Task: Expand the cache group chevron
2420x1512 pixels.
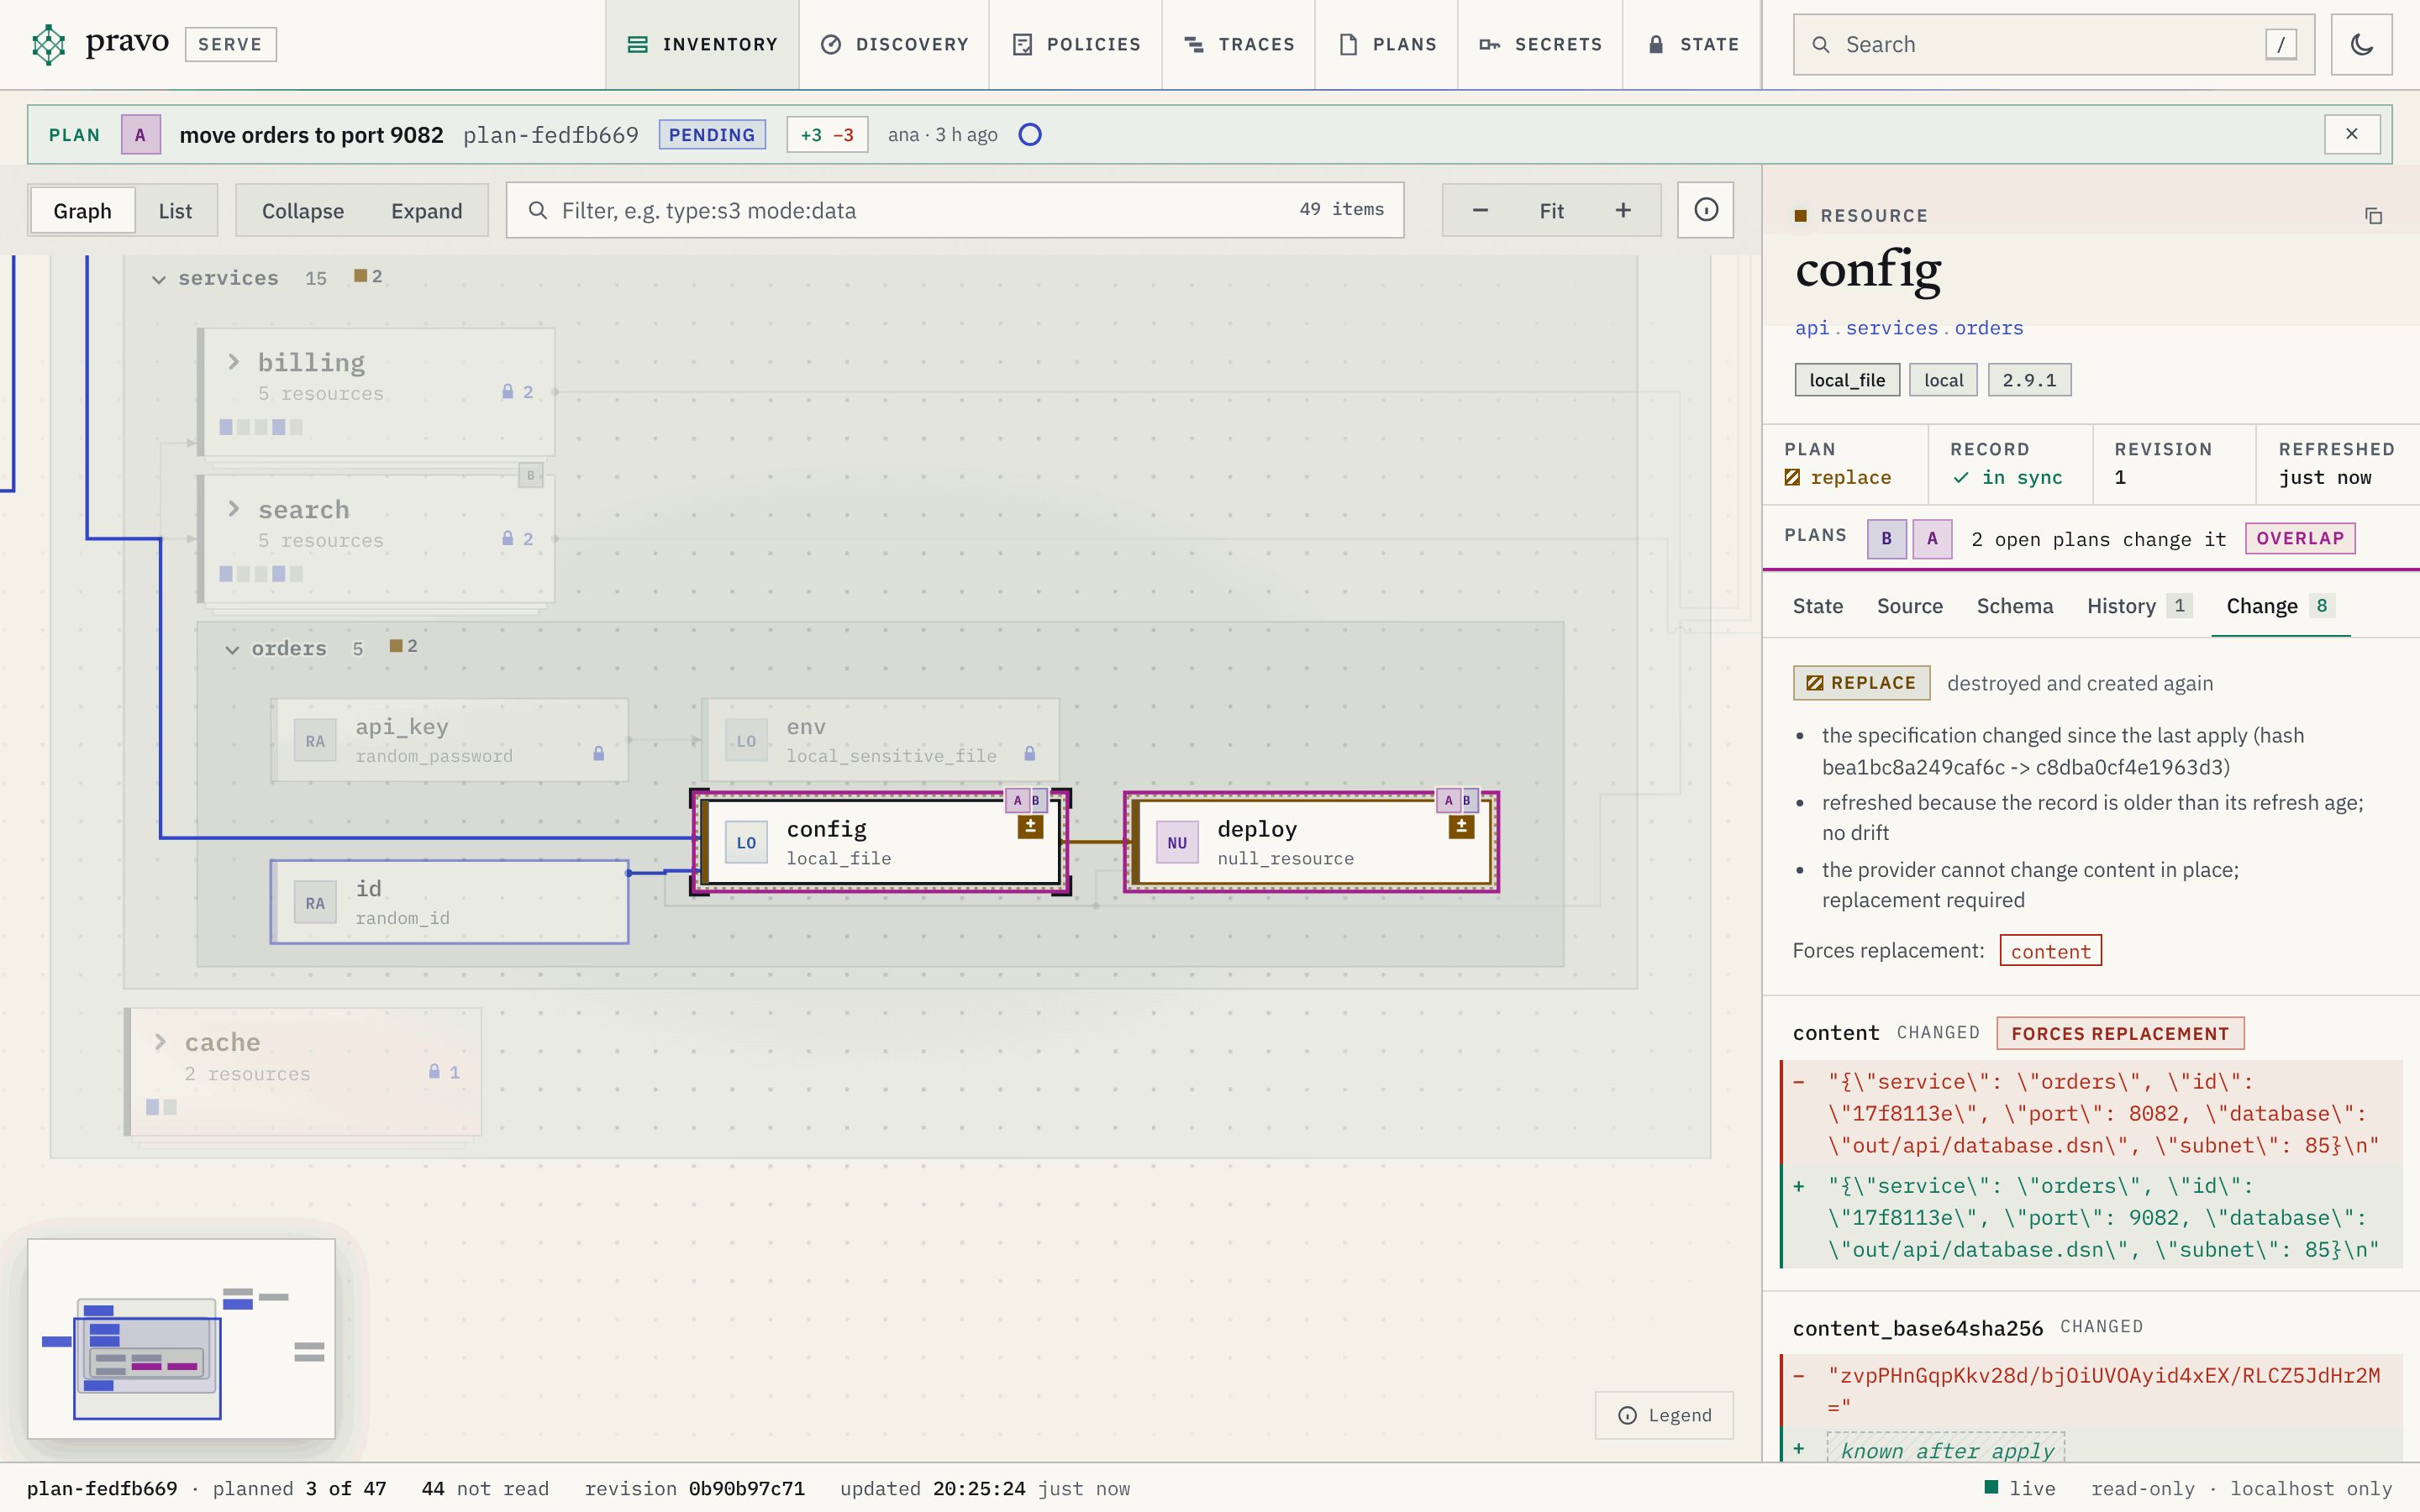Action: (160, 1042)
